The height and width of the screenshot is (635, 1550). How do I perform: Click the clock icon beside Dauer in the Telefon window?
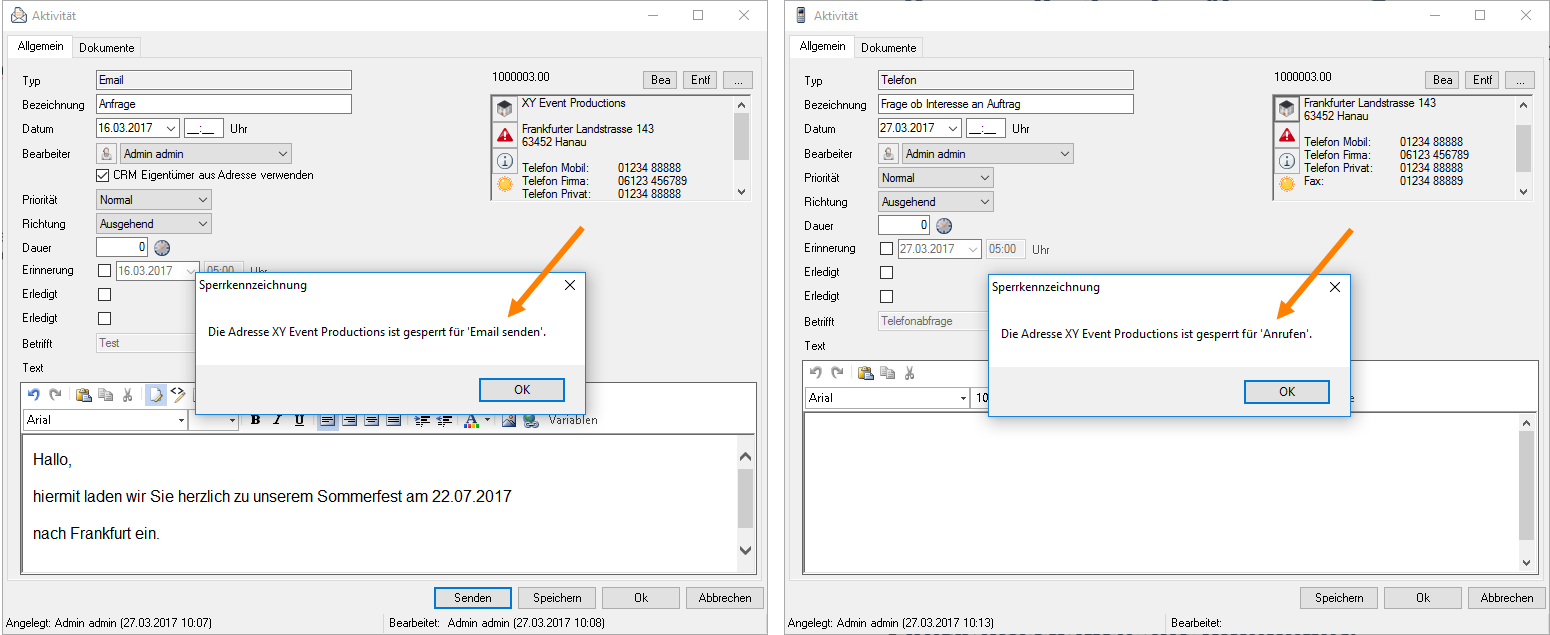(x=943, y=226)
